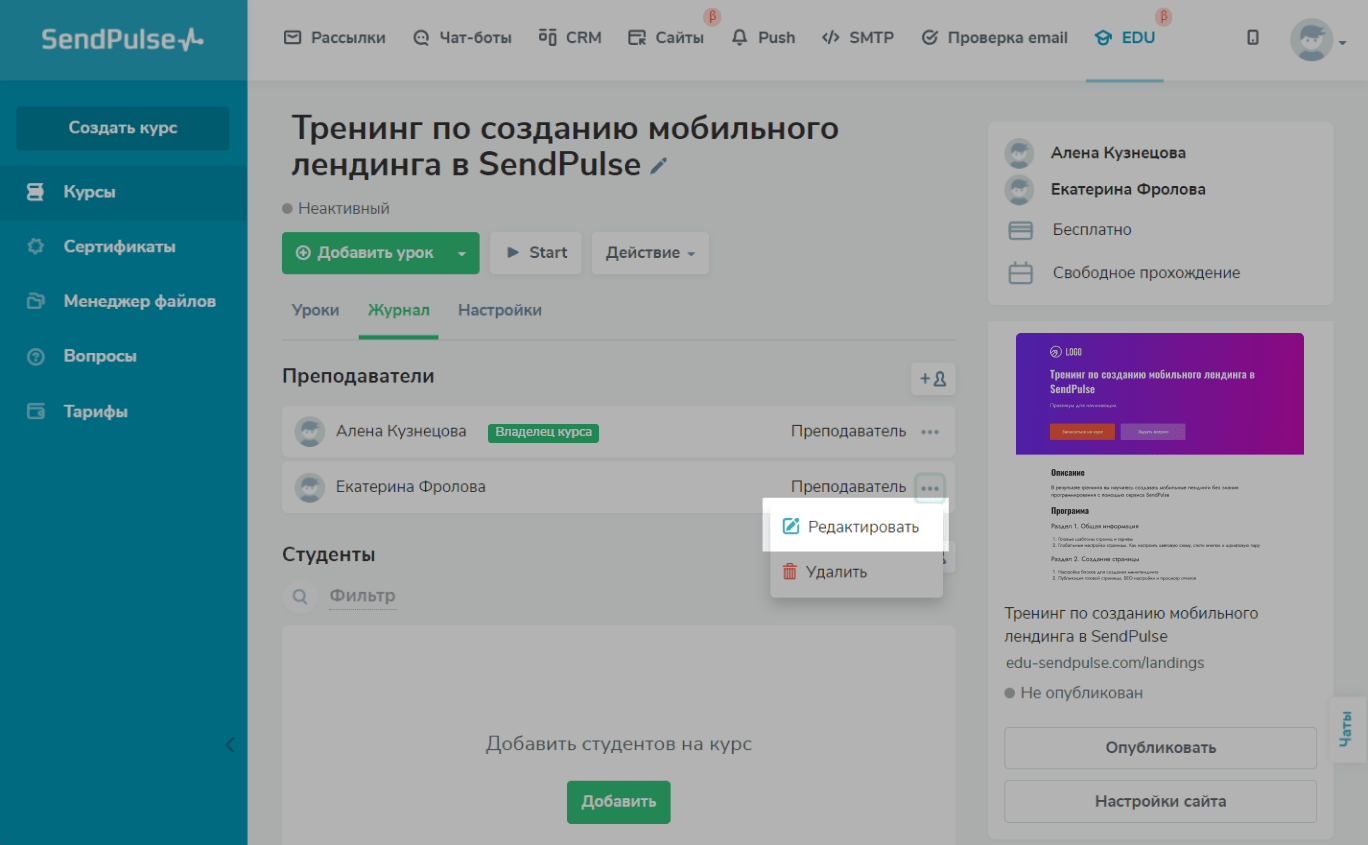Click the Неактивный status label
The image size is (1368, 845).
coord(336,209)
